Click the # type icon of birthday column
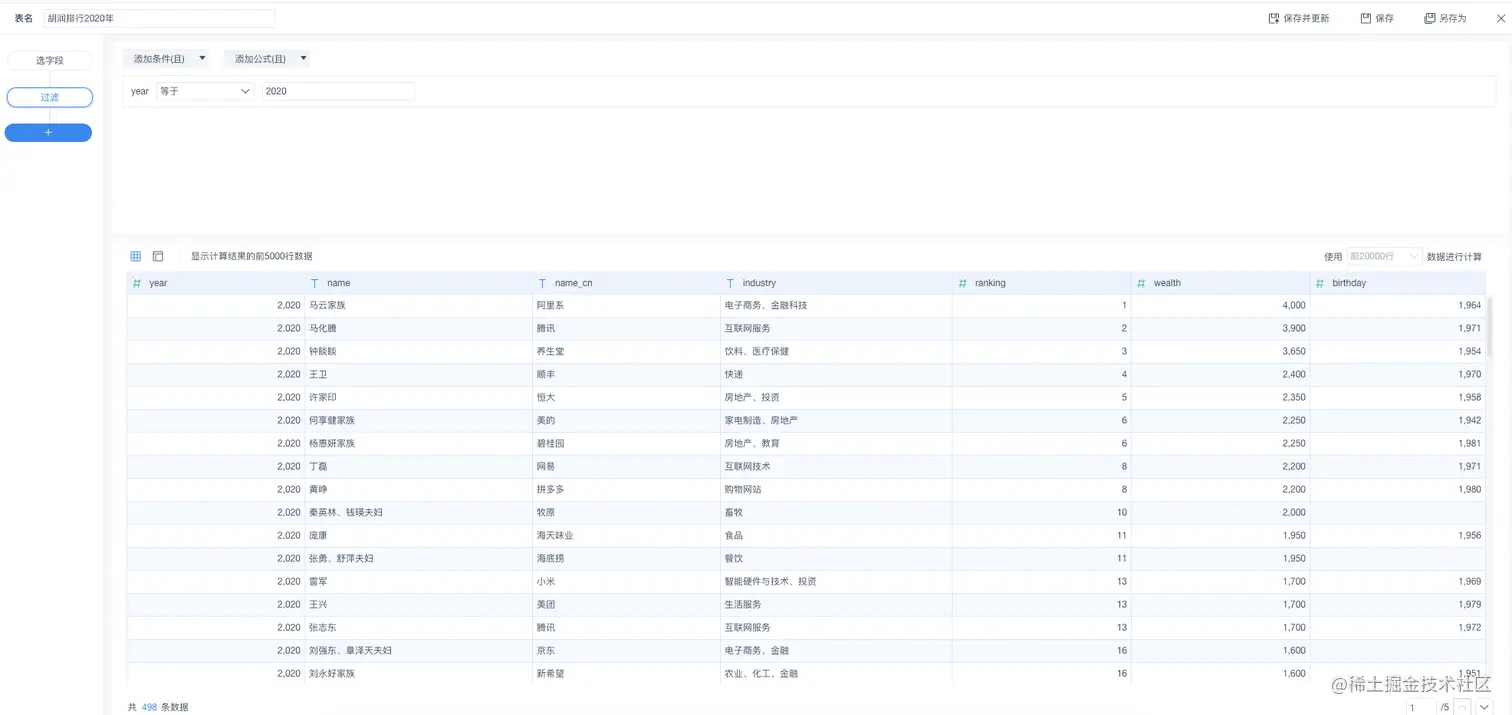1512x715 pixels. coord(1320,283)
